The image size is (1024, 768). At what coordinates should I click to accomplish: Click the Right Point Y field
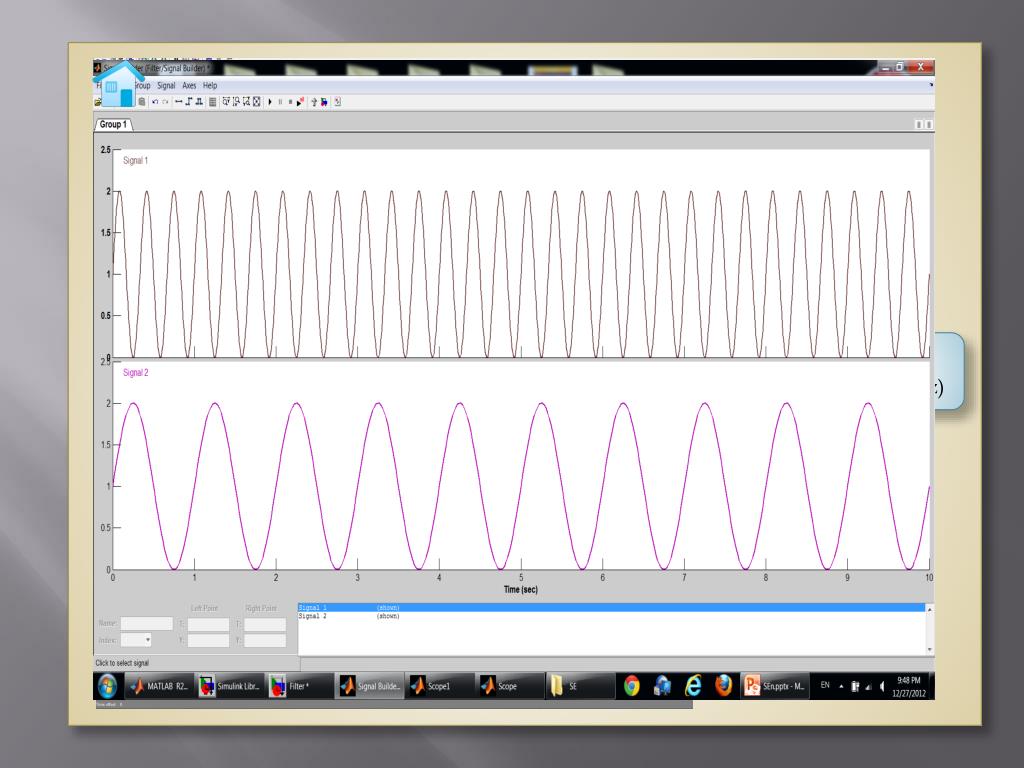265,641
